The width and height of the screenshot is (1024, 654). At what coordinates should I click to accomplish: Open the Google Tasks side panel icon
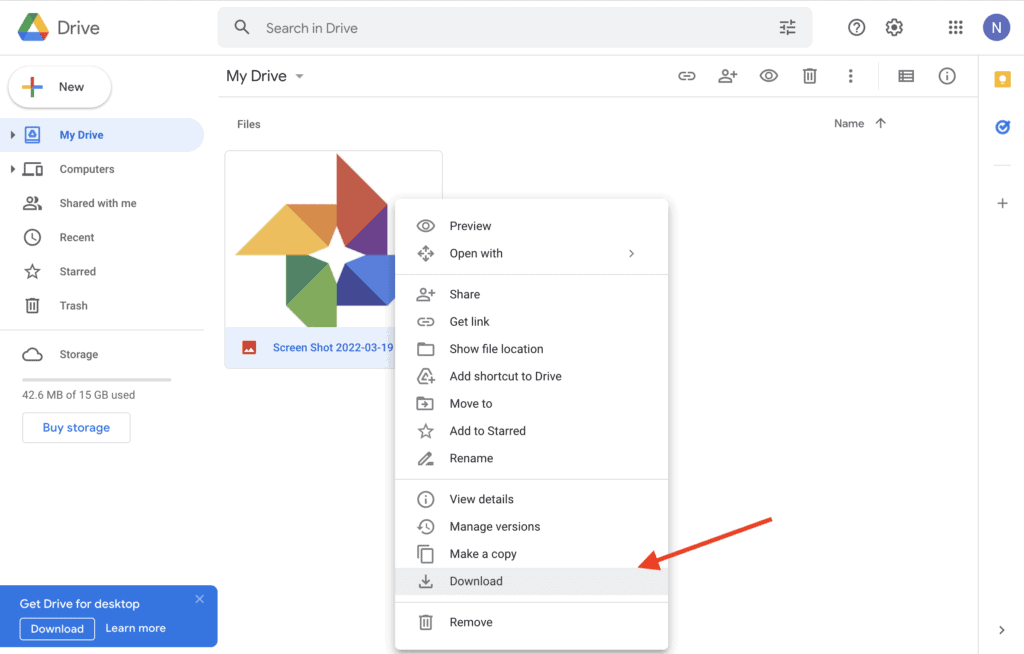point(1002,127)
